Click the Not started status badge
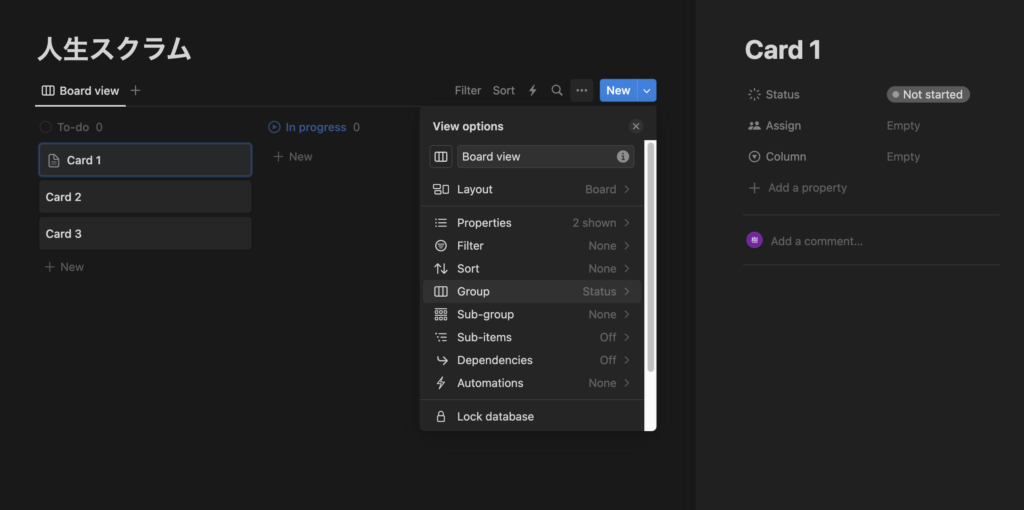The image size is (1024, 510). (928, 95)
